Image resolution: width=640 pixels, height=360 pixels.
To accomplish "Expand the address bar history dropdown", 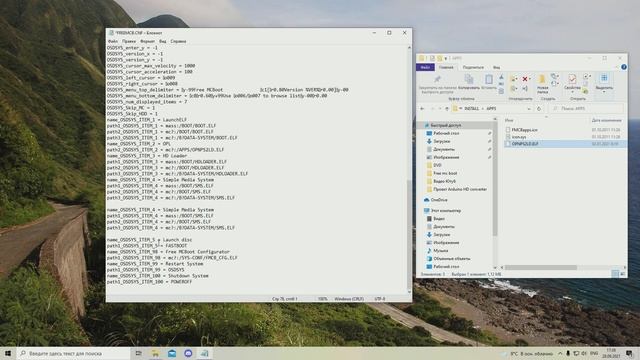I will (x=529, y=109).
